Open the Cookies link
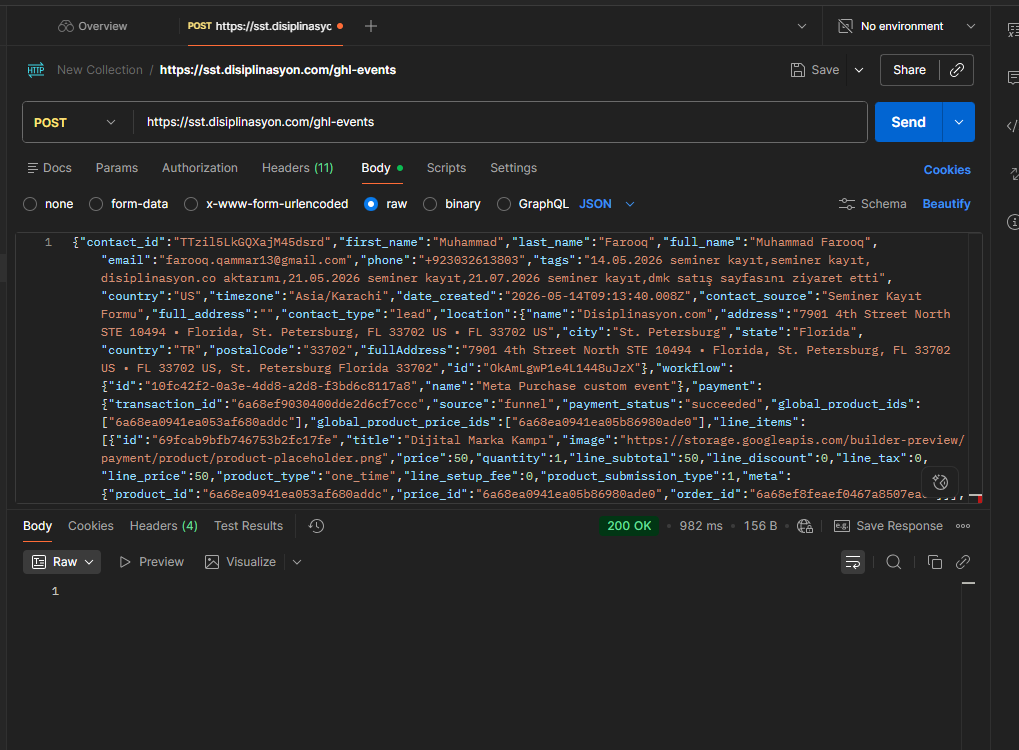The height and width of the screenshot is (750, 1019). 947,170
